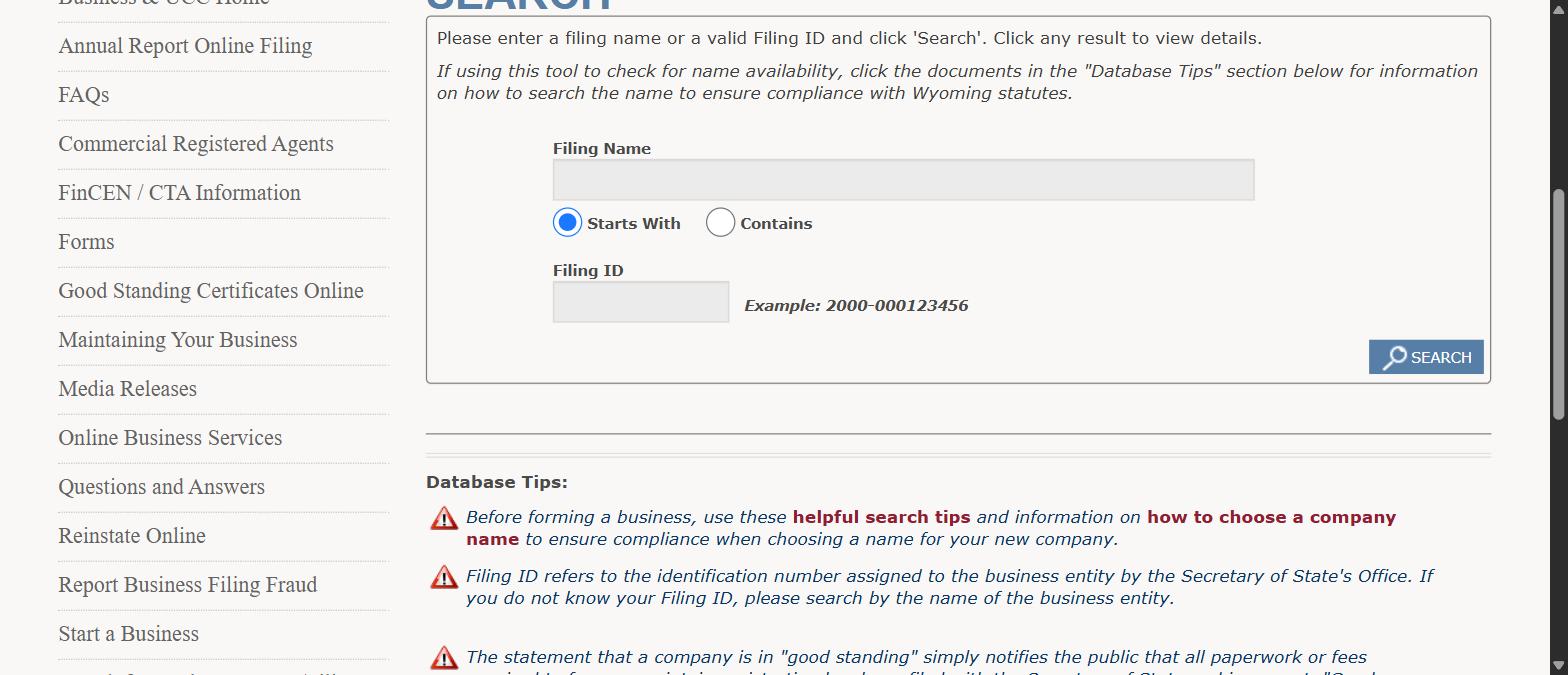Click the 'Filing Name' label

click(x=602, y=148)
